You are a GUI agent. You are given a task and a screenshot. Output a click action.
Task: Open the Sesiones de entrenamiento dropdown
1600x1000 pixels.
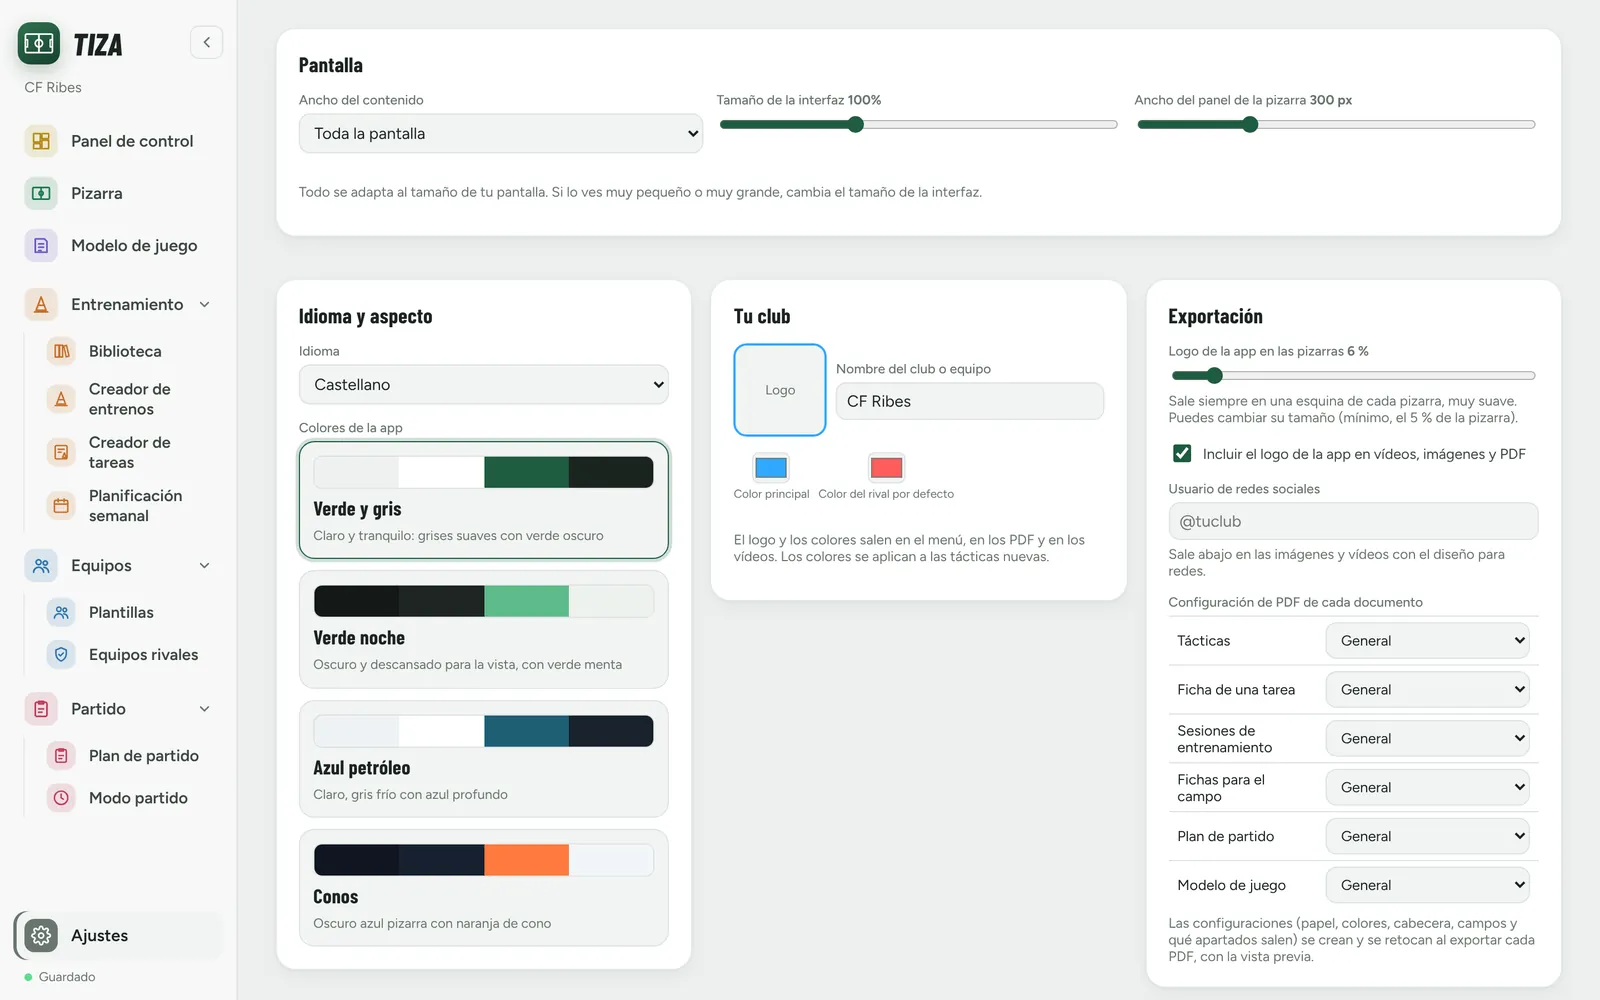pos(1427,738)
